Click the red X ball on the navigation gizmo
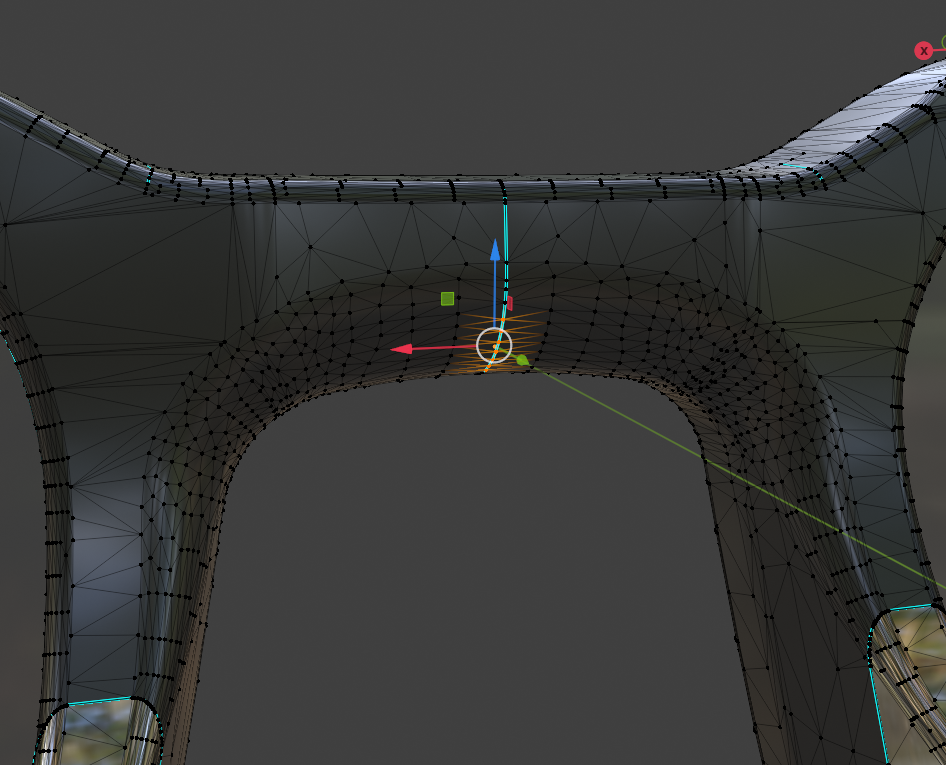946x765 pixels. pos(923,50)
